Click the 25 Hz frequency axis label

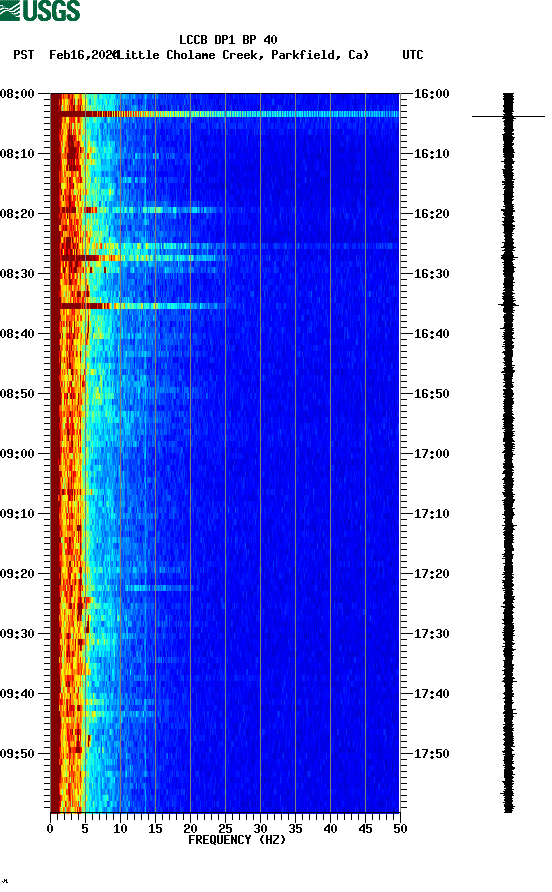[x=225, y=829]
